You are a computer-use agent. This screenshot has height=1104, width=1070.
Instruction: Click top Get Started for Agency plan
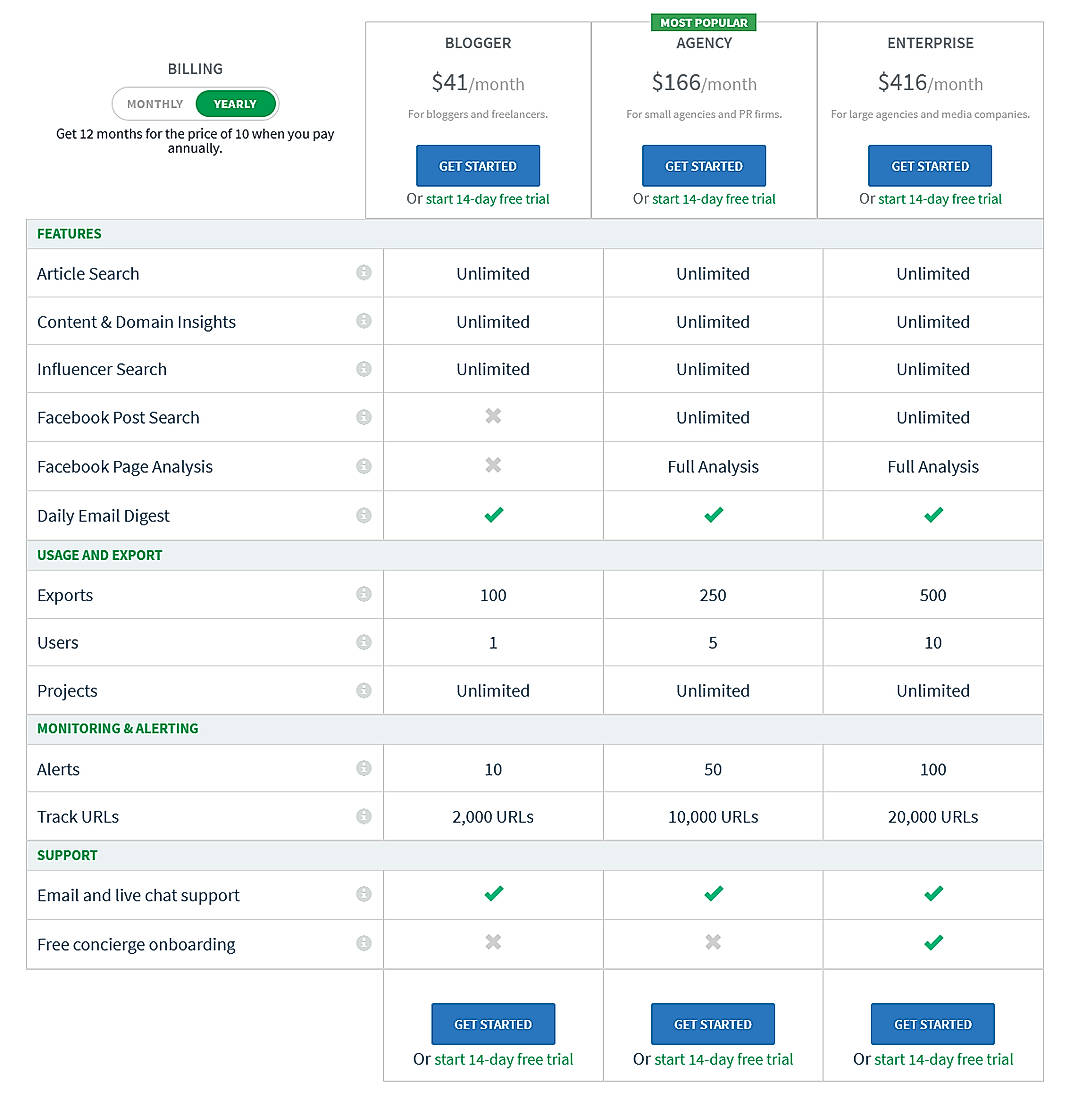[704, 166]
